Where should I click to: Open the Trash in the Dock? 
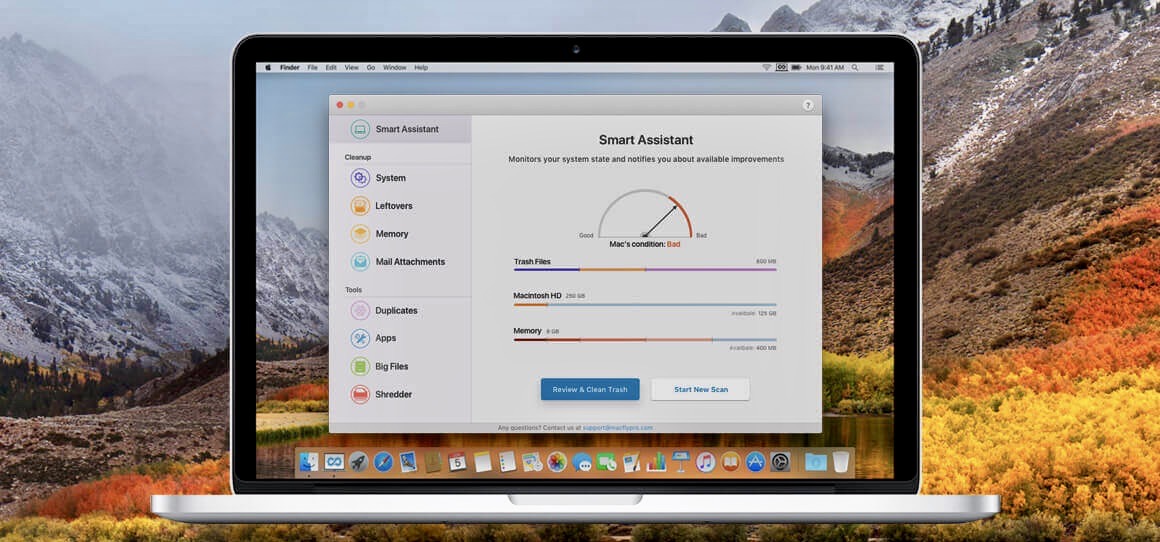point(840,462)
